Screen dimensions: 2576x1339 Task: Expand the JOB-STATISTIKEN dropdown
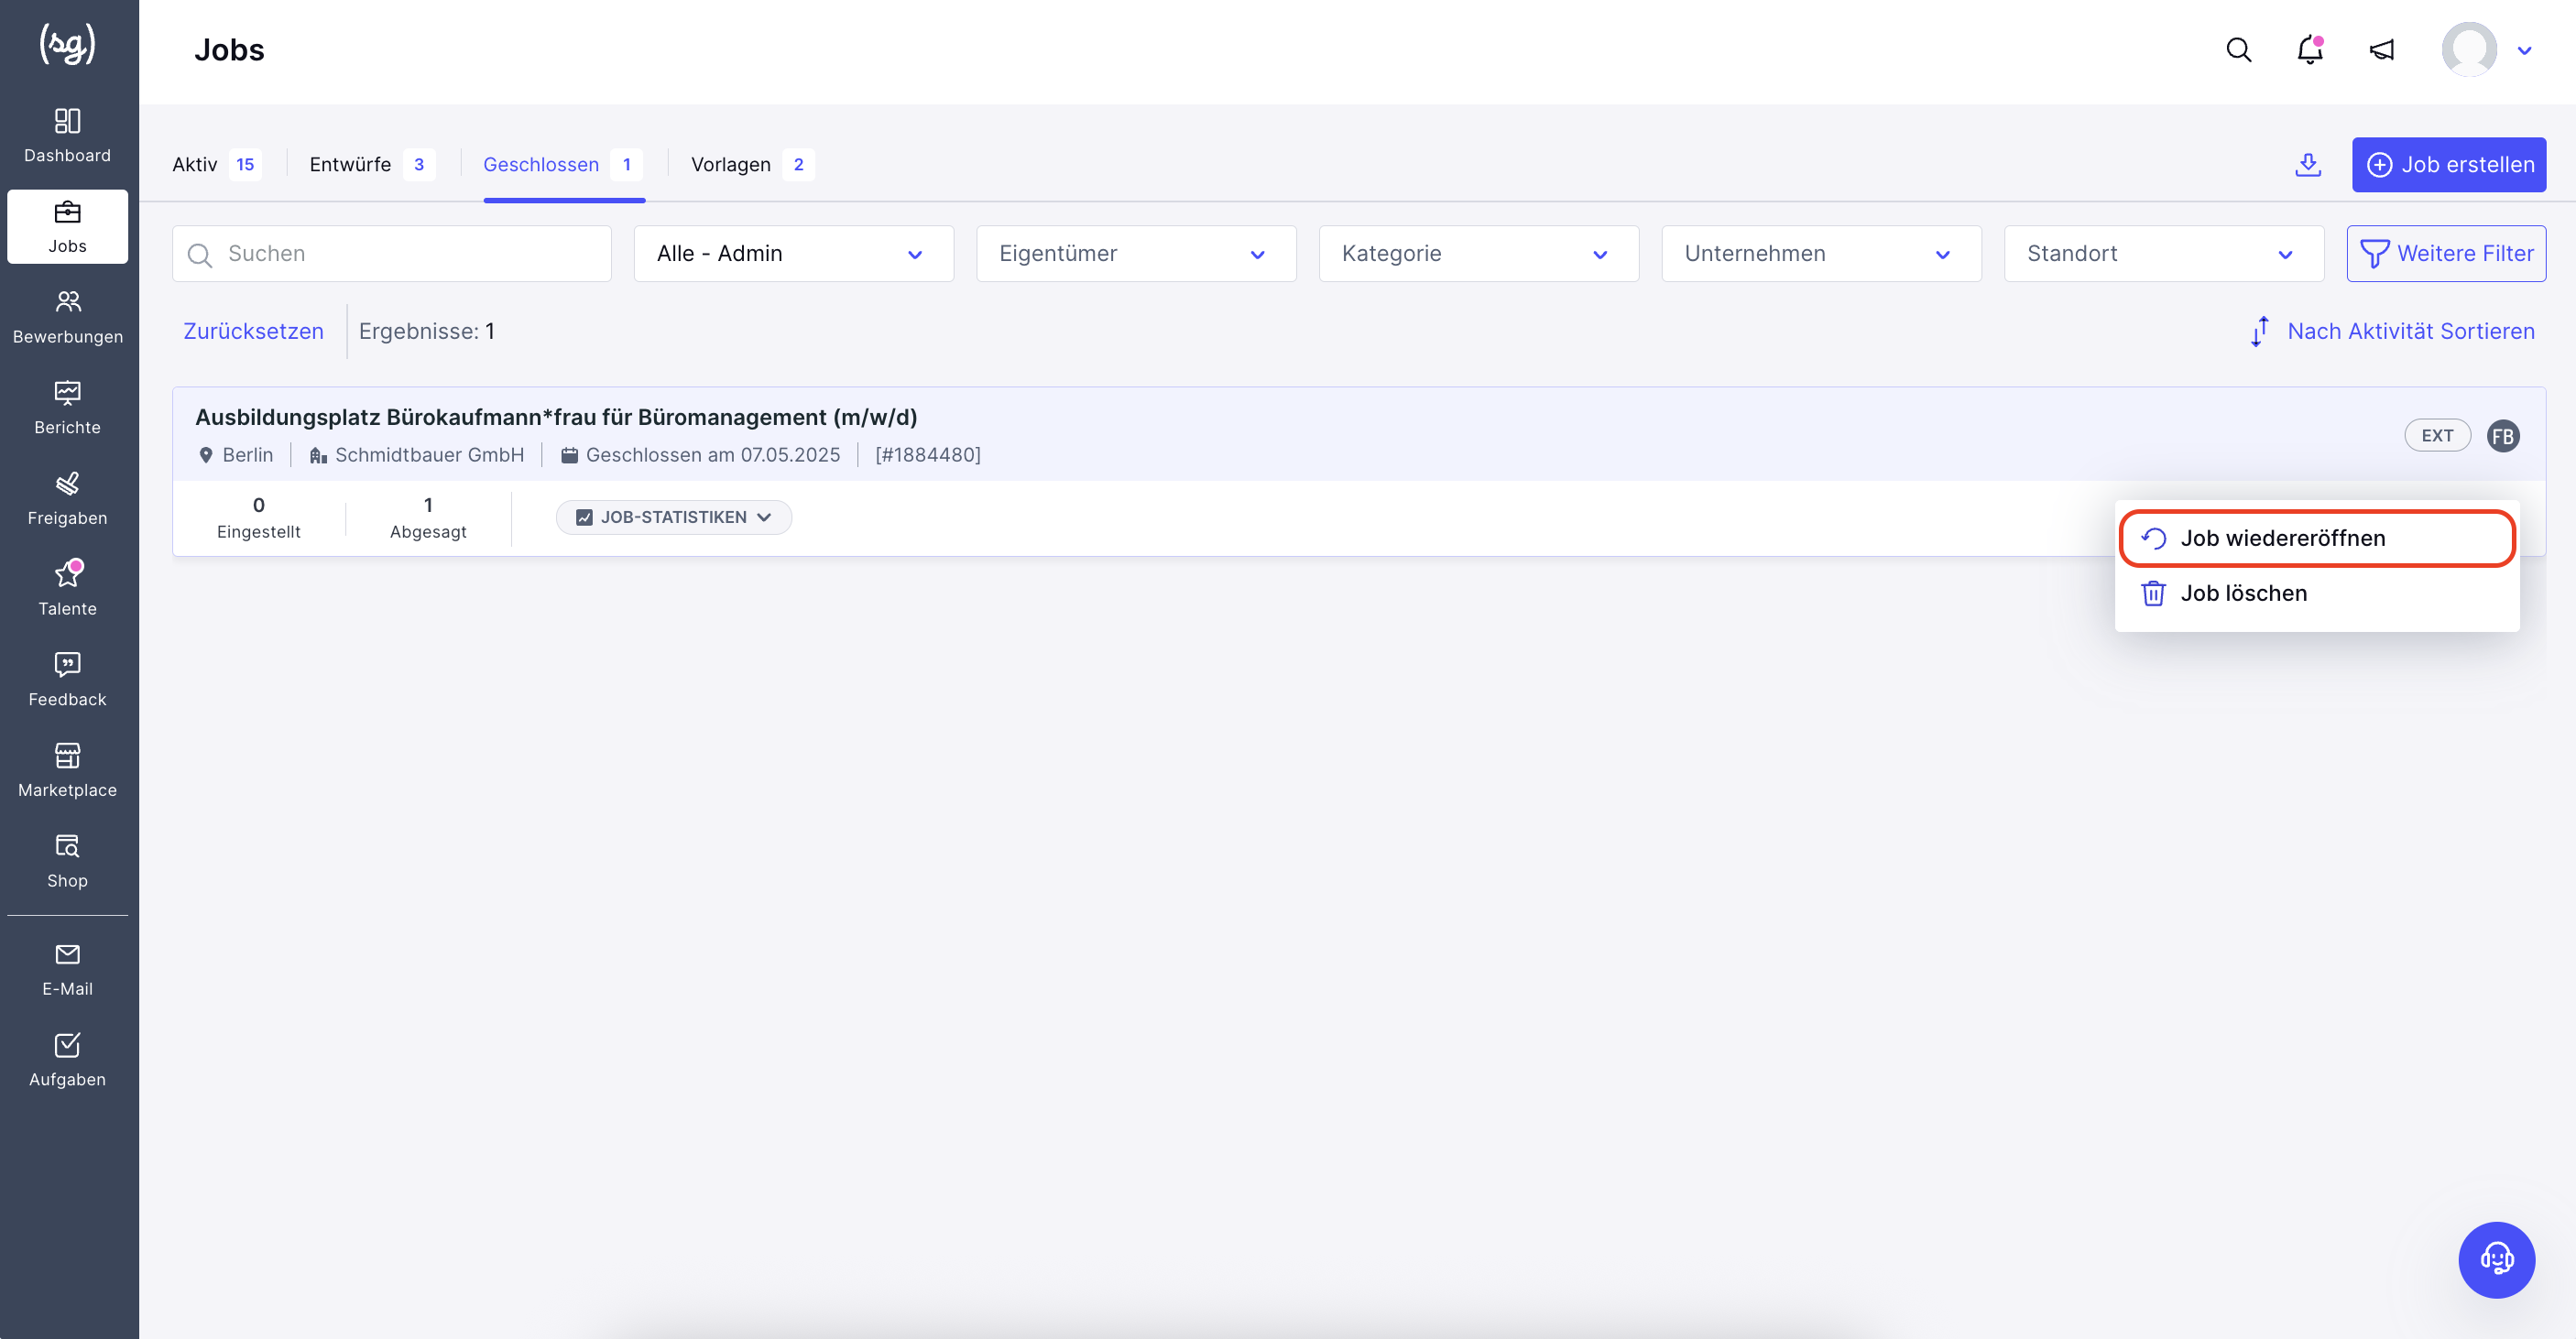point(674,517)
